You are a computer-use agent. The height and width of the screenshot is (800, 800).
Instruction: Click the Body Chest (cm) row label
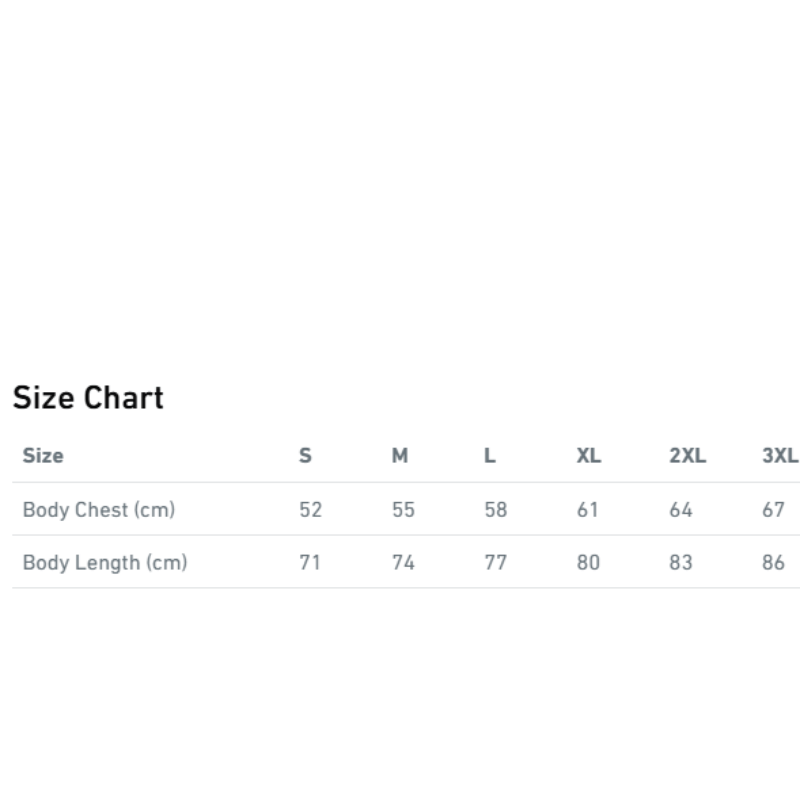pos(99,510)
